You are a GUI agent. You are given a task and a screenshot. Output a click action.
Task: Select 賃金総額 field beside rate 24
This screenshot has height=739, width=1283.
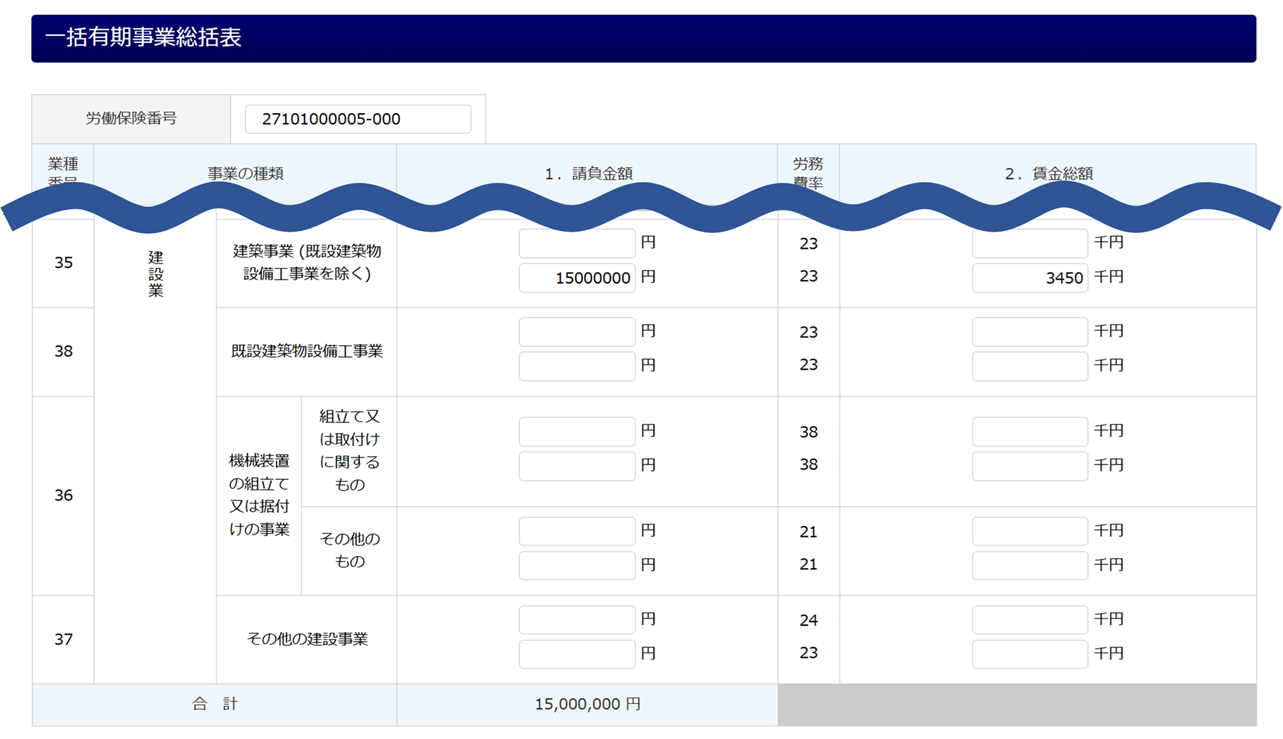click(x=1030, y=620)
